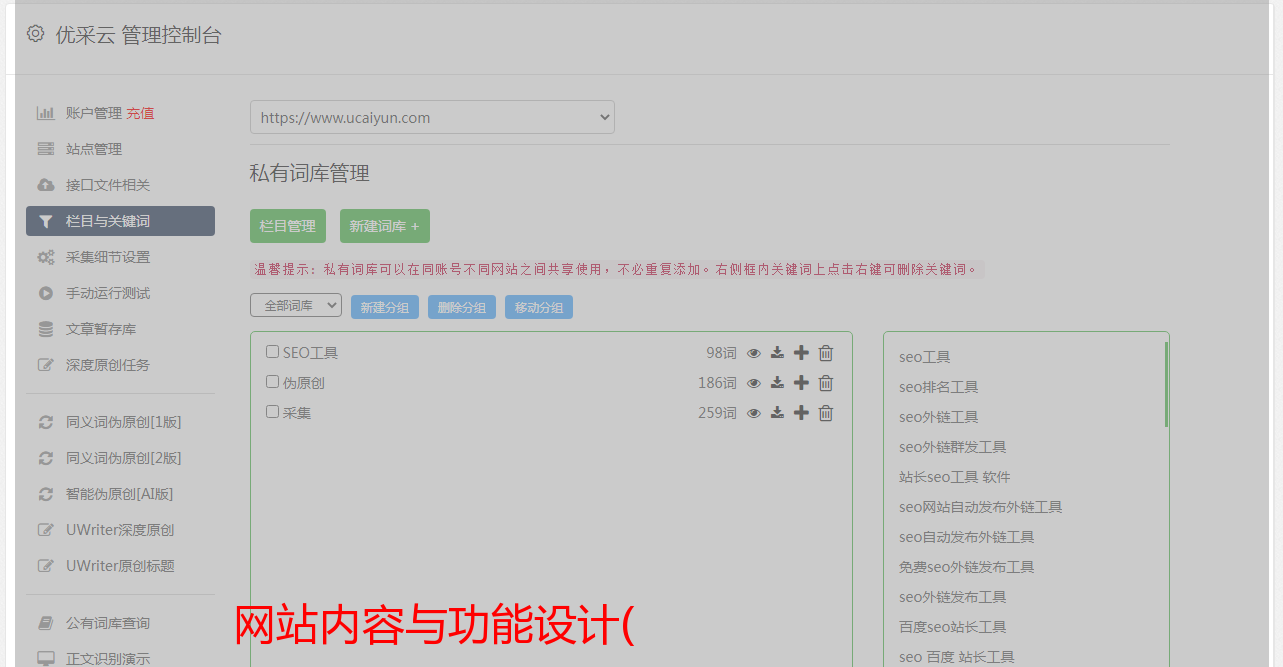The image size is (1283, 667).
Task: Click the database icon for 文章暂存库
Action: tap(45, 329)
